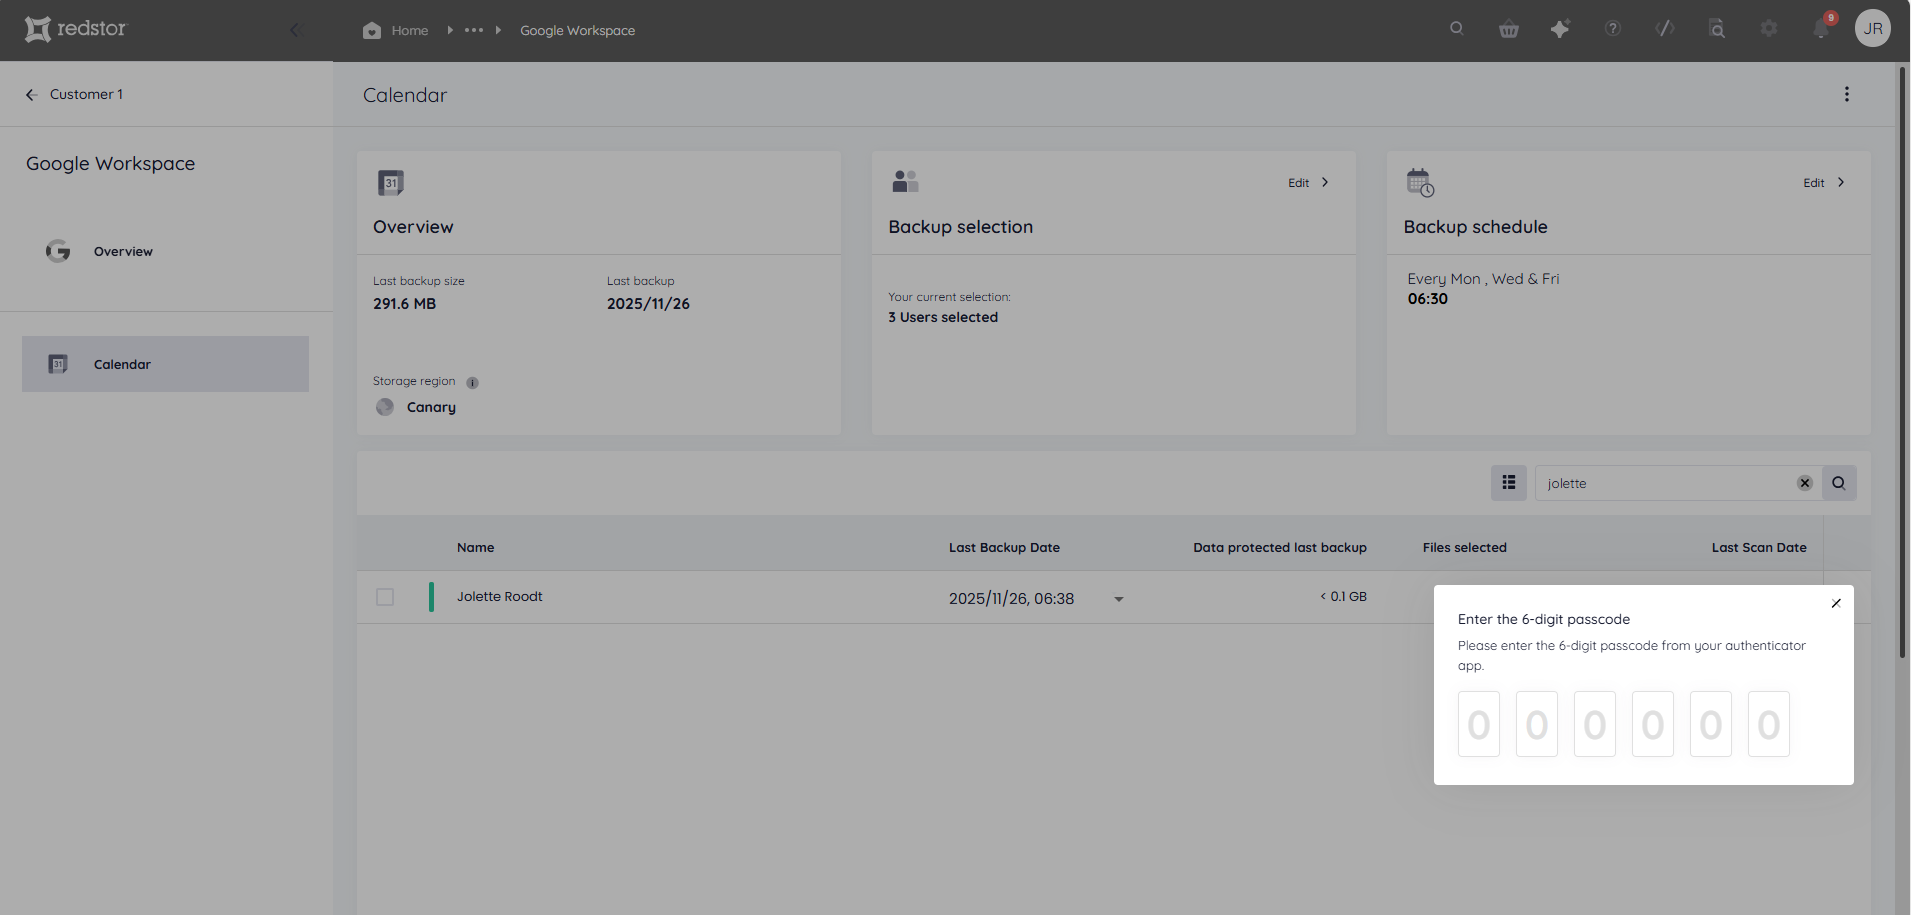This screenshot has height=915, width=1911.
Task: Click the first passcode digit box
Action: click(1479, 724)
